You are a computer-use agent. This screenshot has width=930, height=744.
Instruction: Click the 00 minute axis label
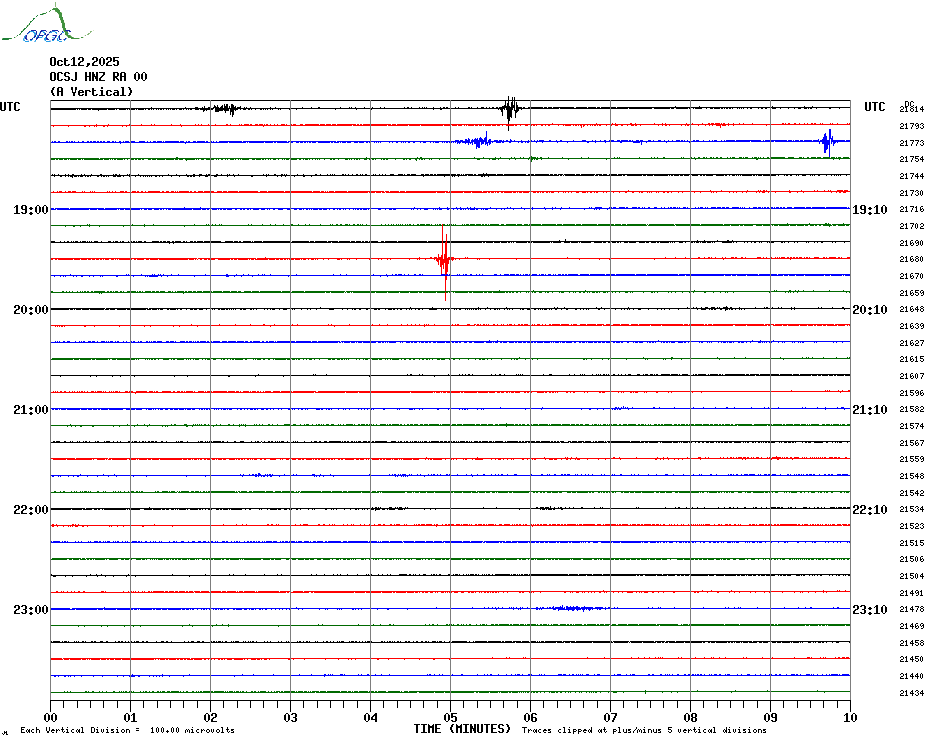coord(50,718)
